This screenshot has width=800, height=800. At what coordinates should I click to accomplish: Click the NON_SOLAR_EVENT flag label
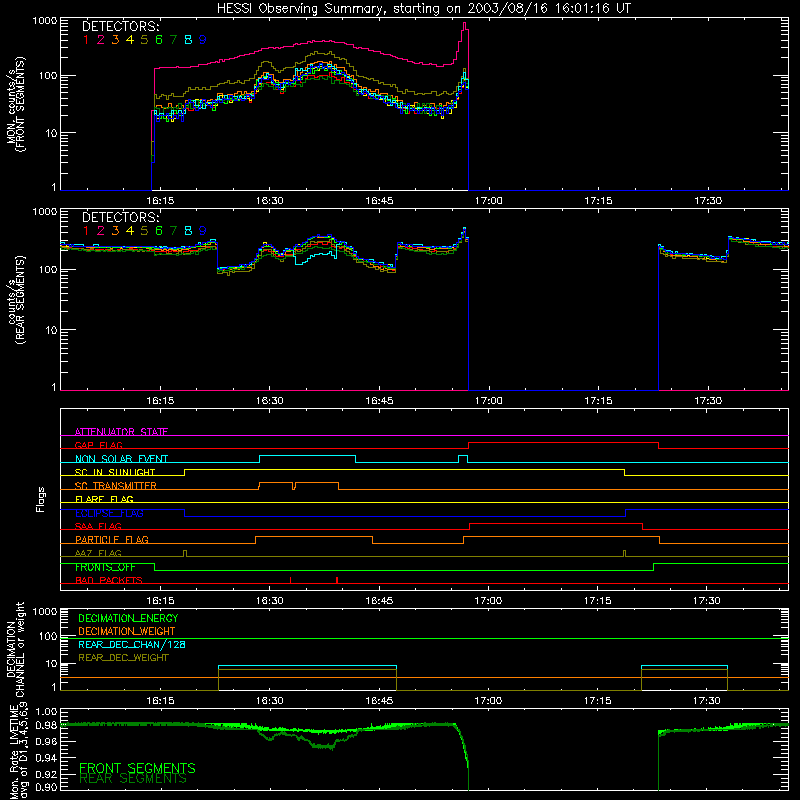121,459
